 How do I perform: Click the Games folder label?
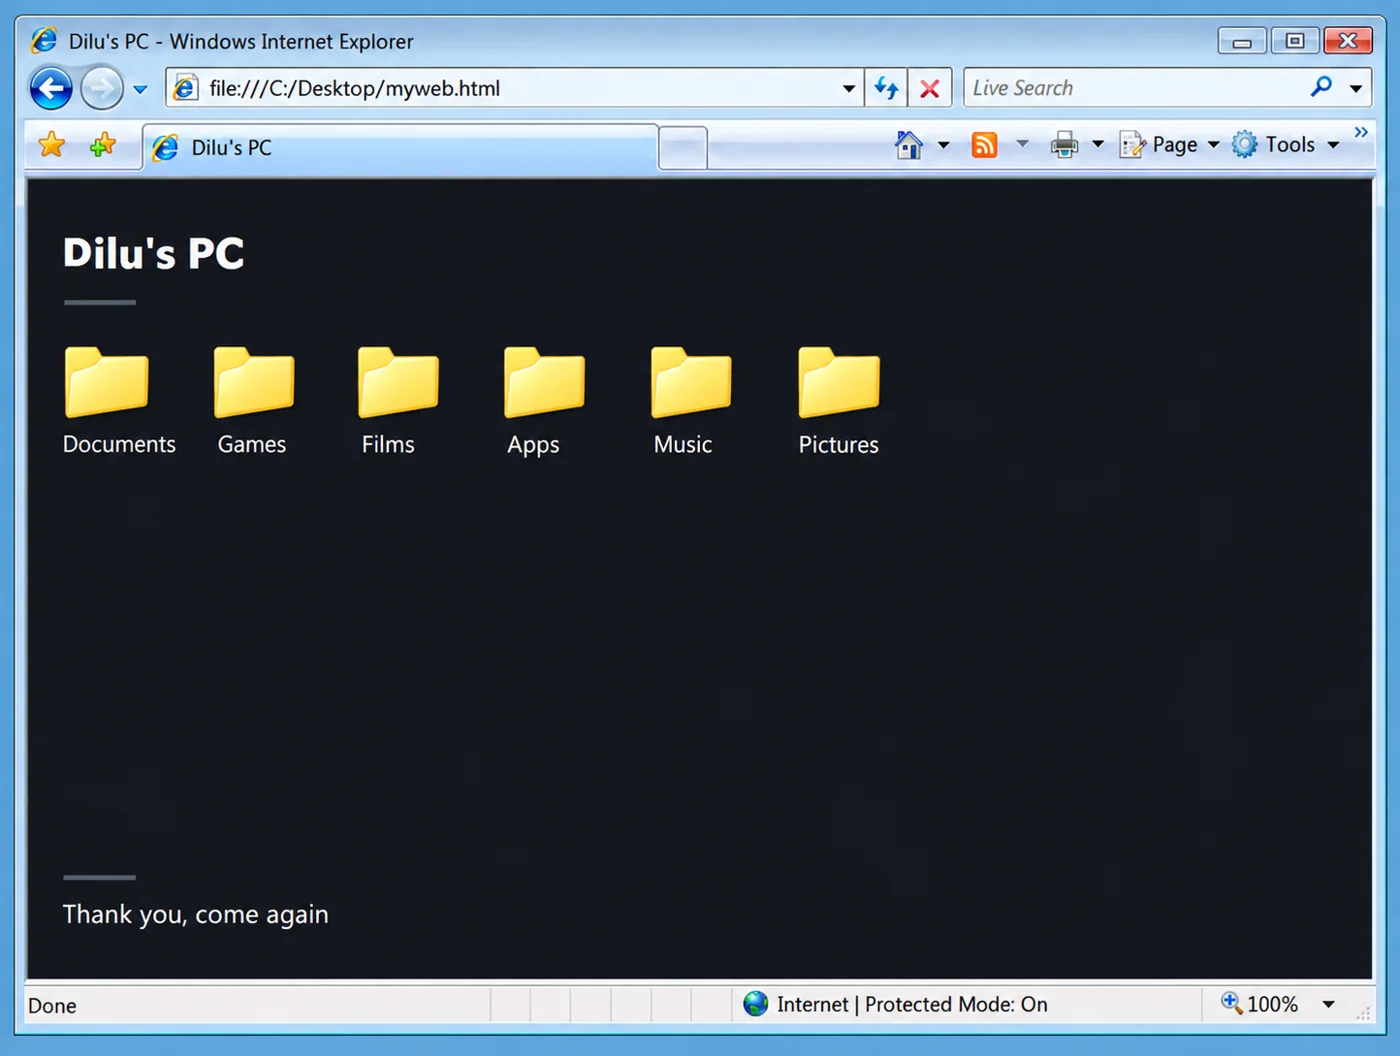coord(252,444)
